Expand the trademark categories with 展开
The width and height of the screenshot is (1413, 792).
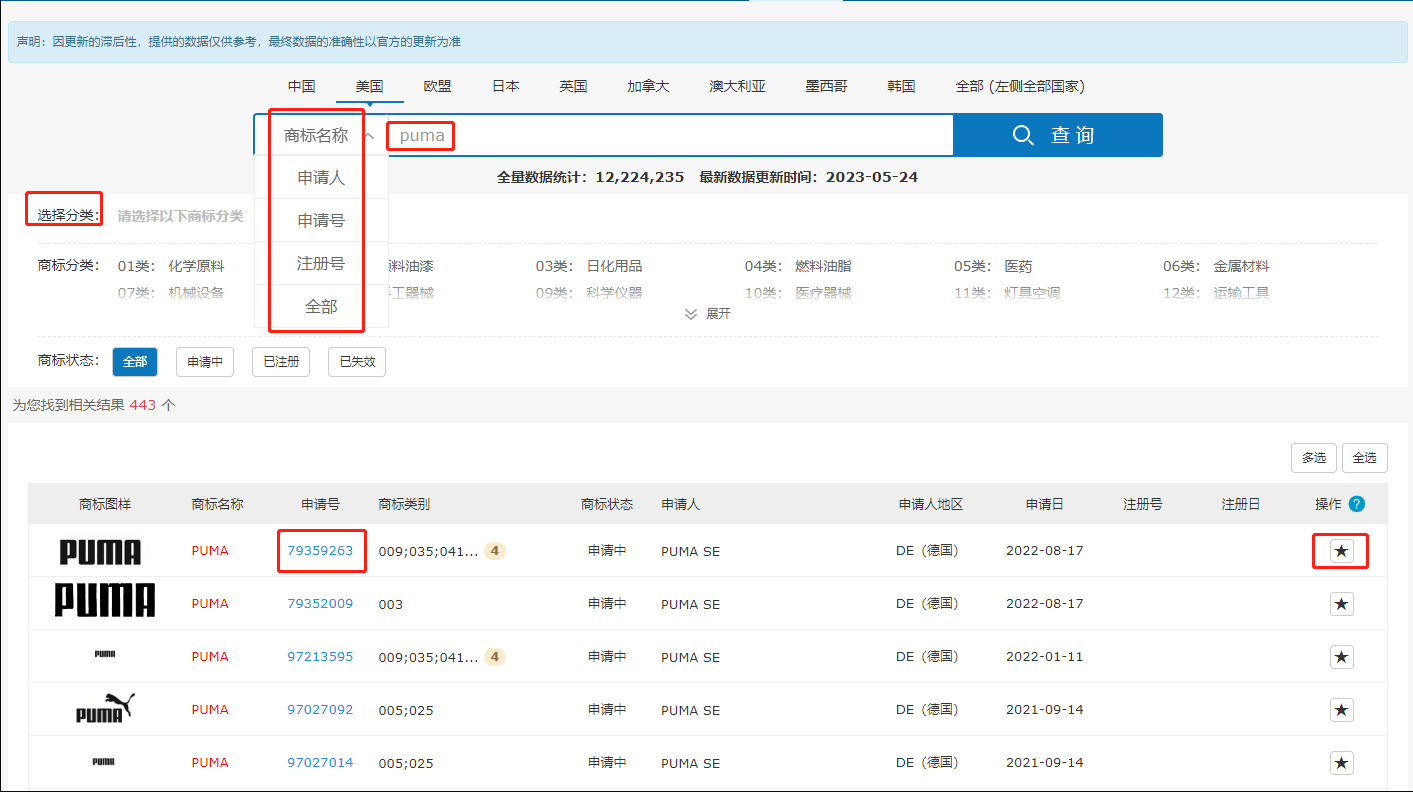coord(707,314)
